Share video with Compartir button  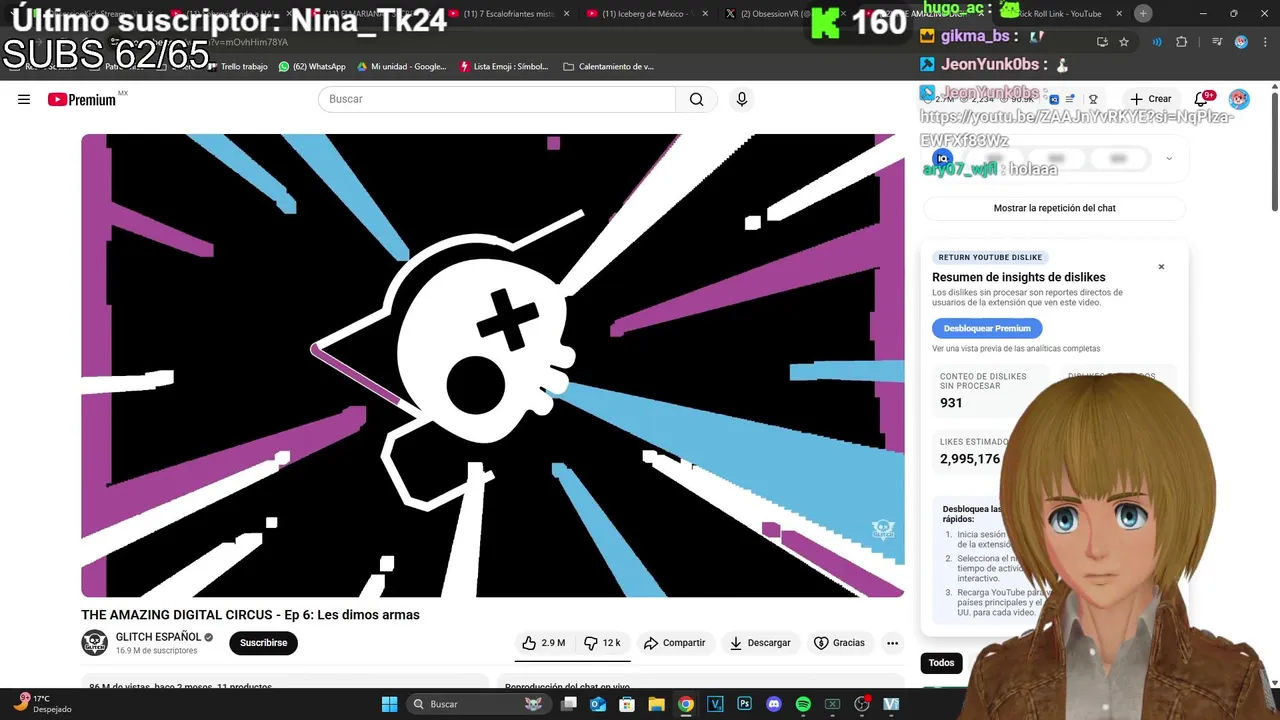pos(675,643)
